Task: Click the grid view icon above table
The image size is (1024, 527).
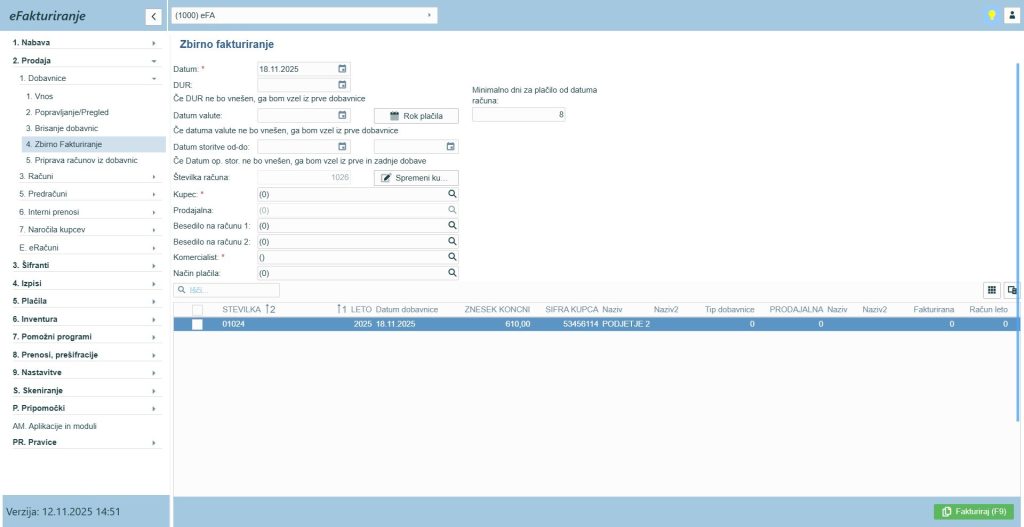Action: coord(991,290)
